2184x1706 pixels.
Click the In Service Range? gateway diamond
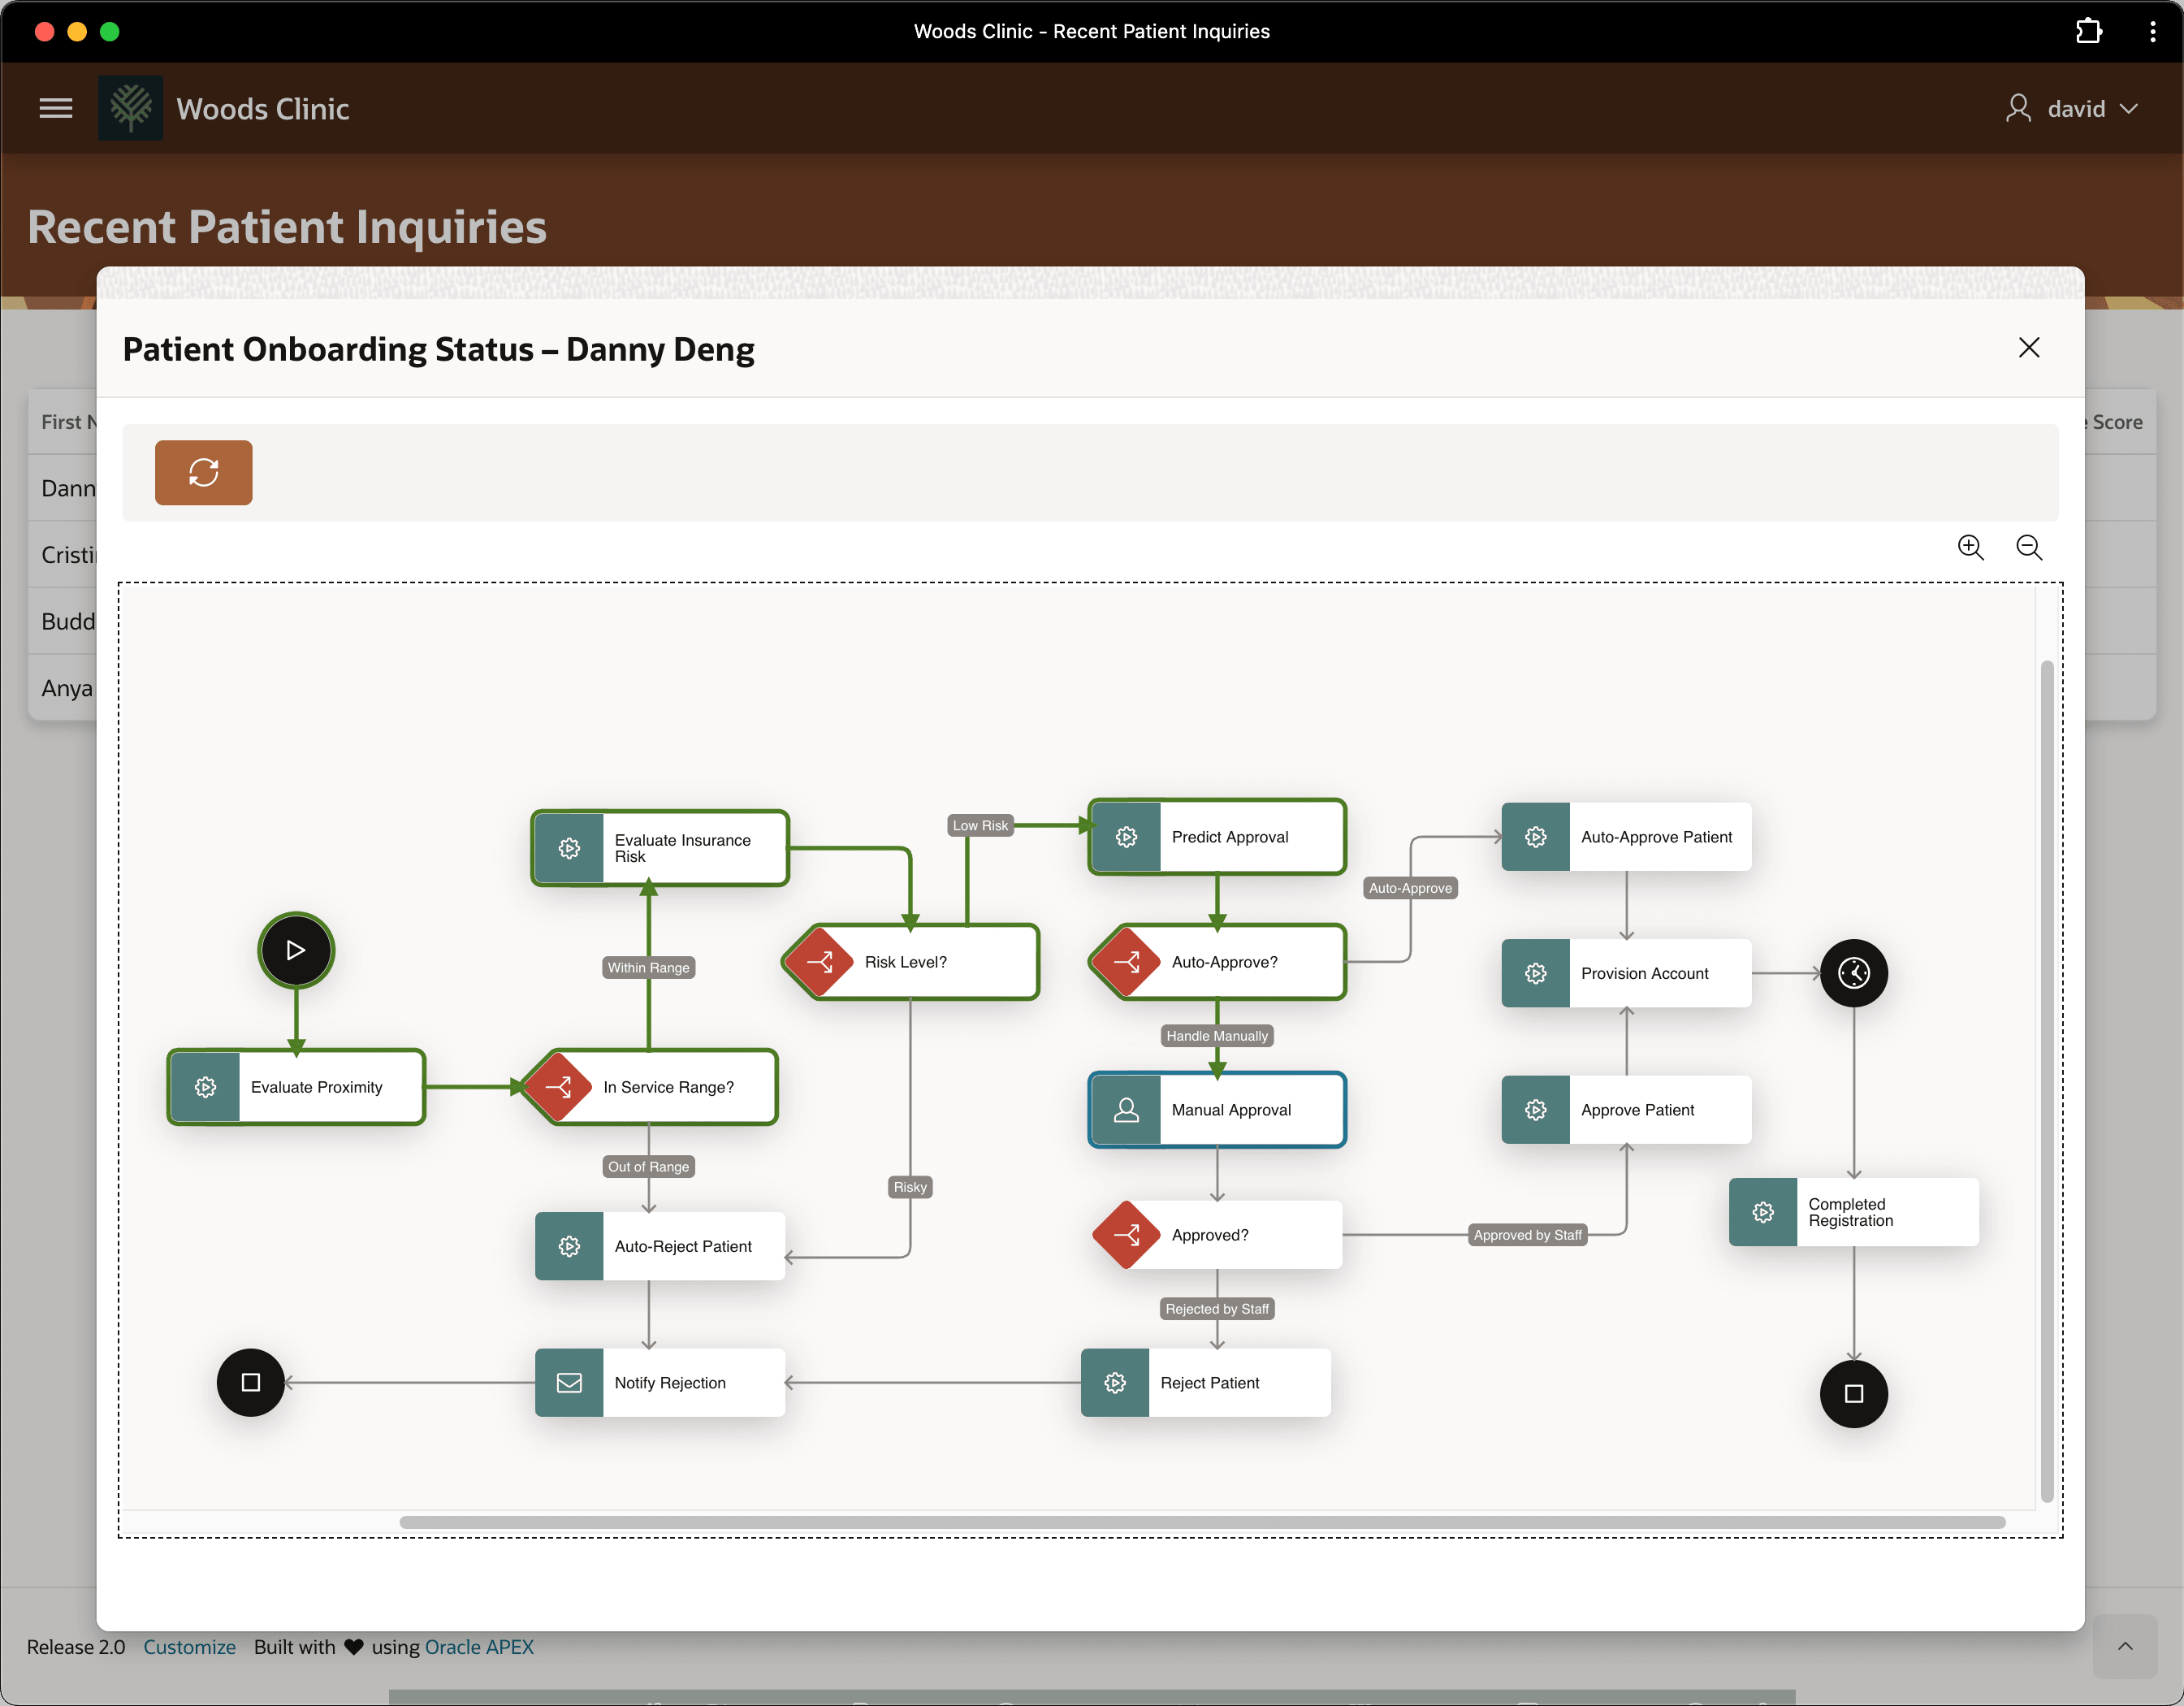point(558,1087)
